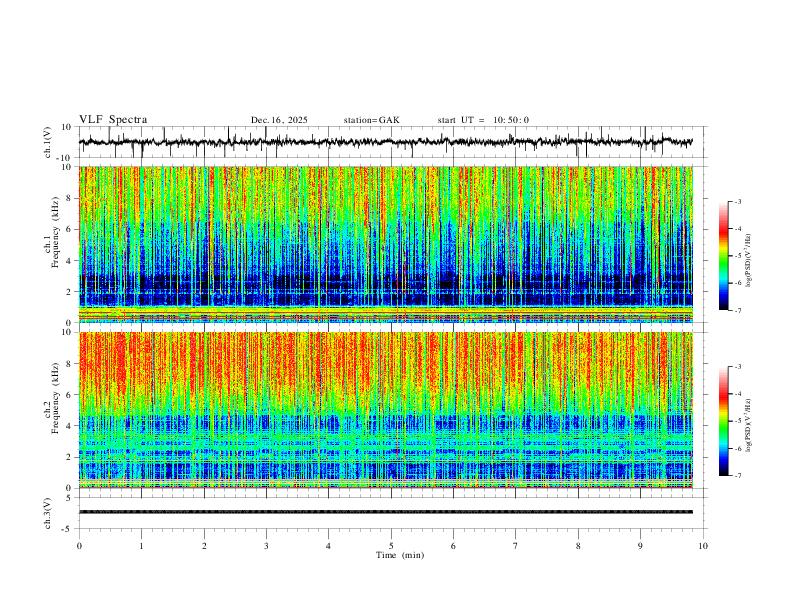Click the ch.1 spectrogram plot
This screenshot has width=792, height=612.
[386, 244]
